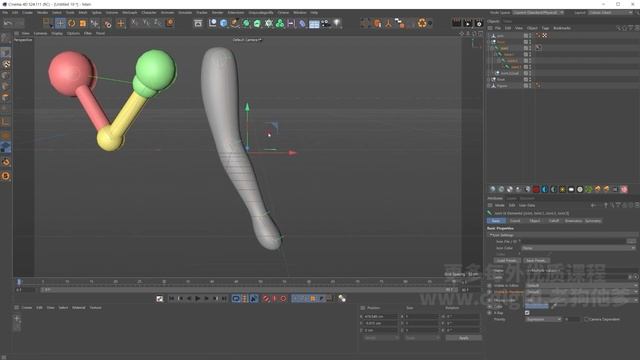
Task: Pick color with the eyedropper icon
Action: click(x=553, y=306)
